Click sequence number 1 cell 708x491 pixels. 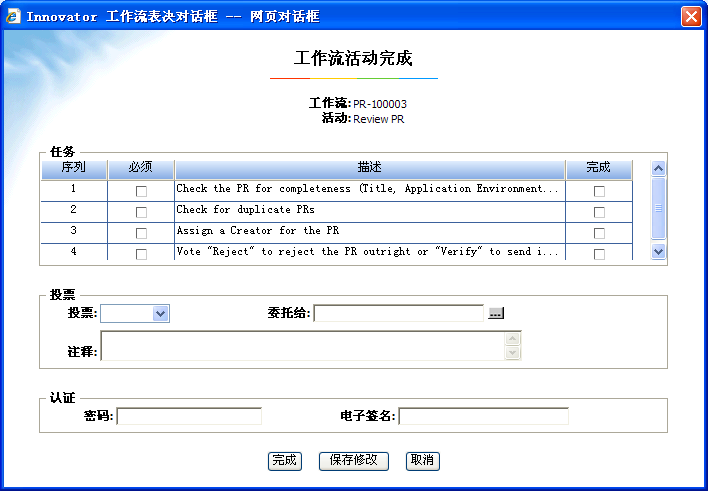[74, 189]
